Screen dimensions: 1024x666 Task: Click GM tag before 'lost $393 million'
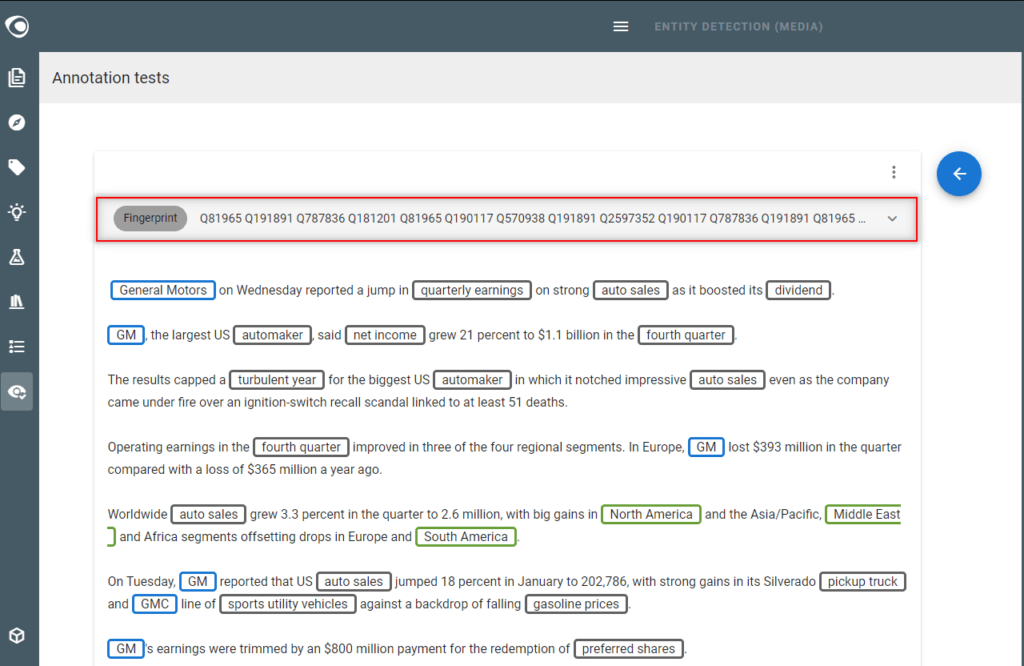(x=706, y=447)
